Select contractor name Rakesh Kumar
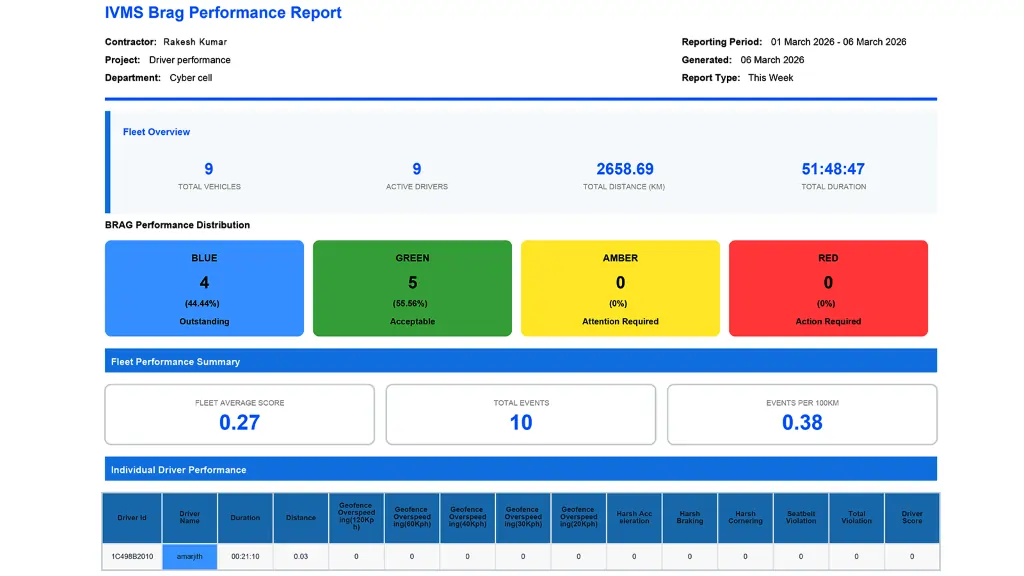 point(195,42)
